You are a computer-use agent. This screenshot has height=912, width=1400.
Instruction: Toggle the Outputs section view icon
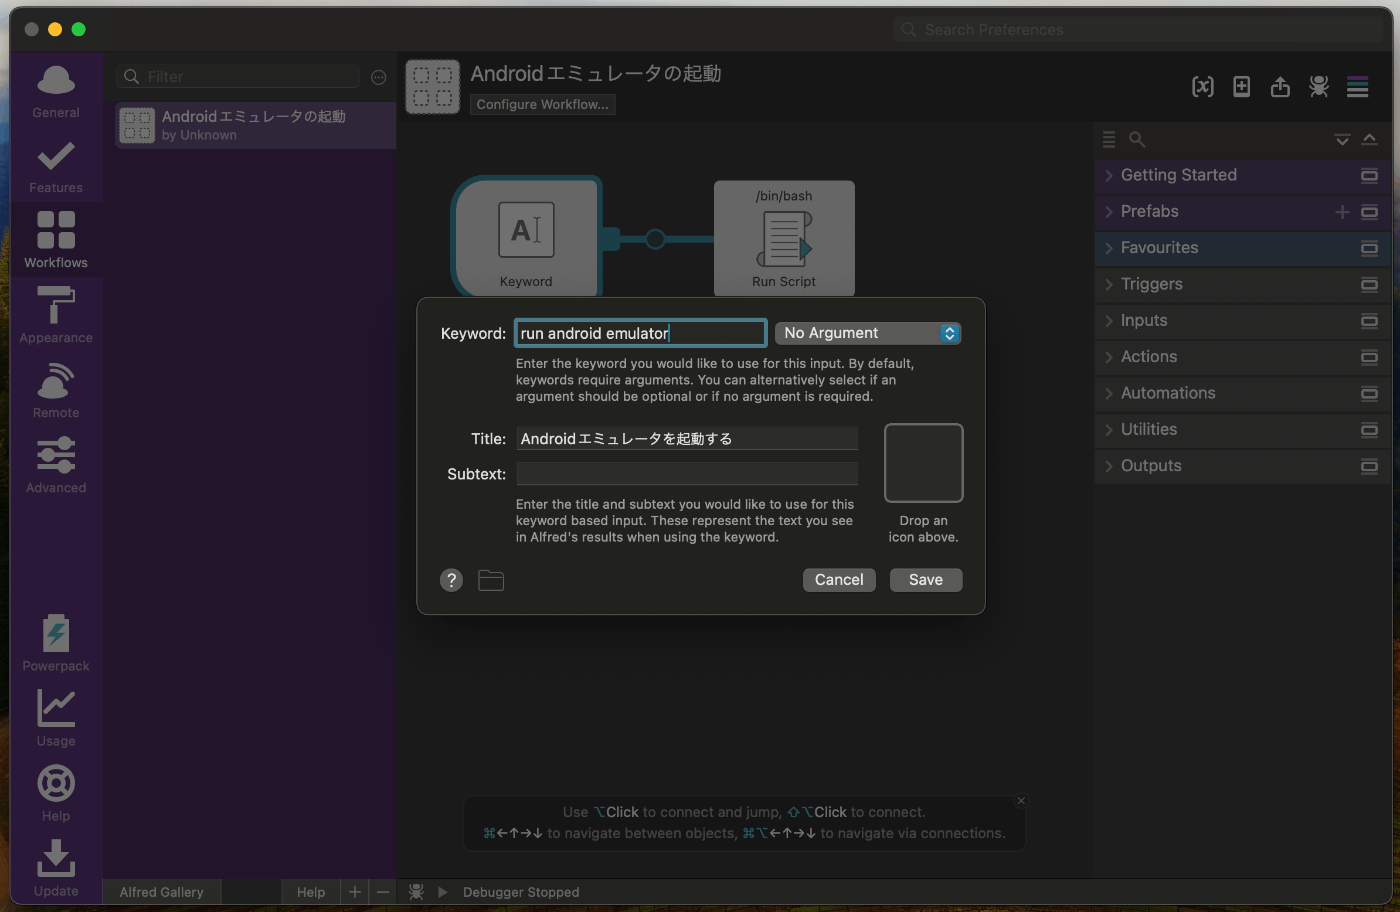click(x=1369, y=466)
